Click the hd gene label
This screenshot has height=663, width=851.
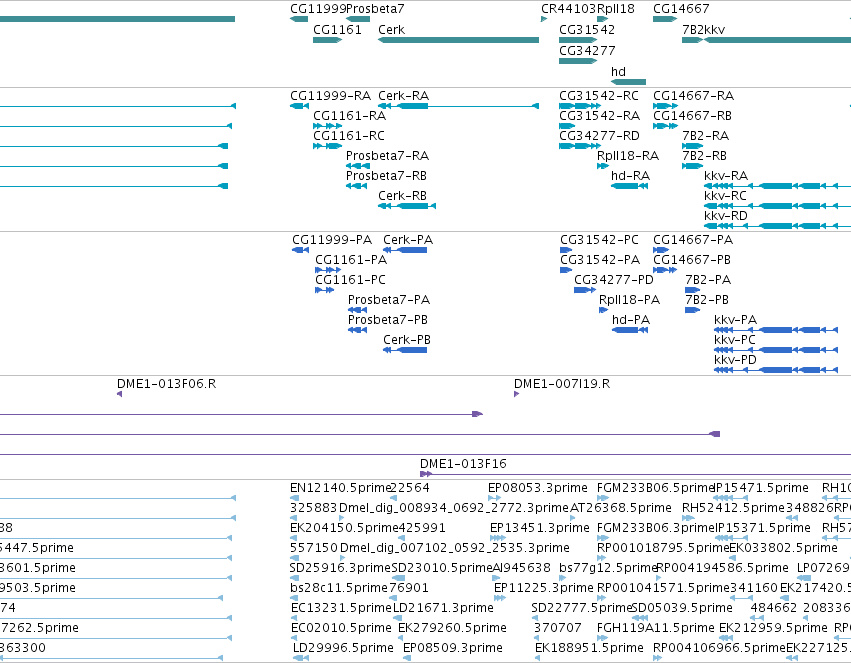tap(619, 72)
